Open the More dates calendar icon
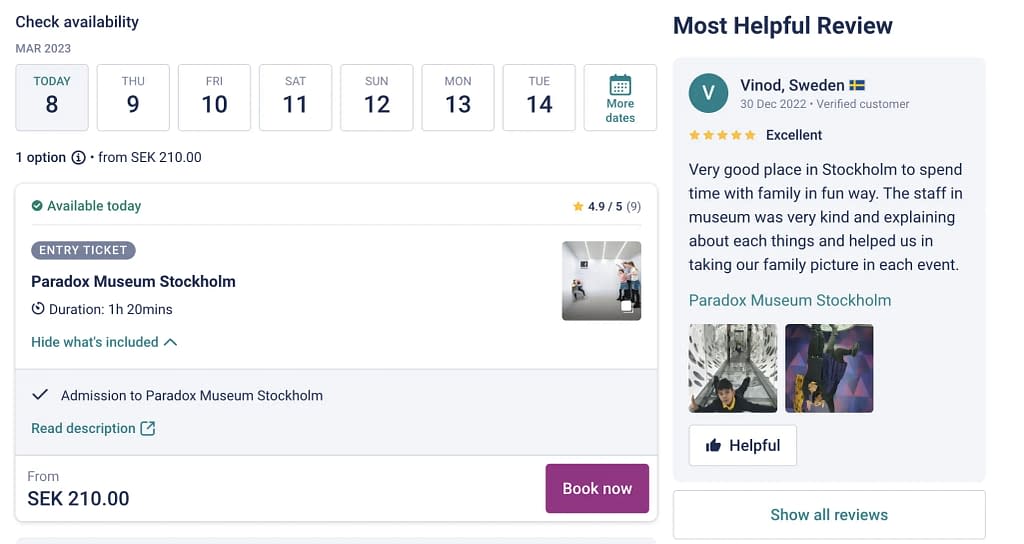The height and width of the screenshot is (544, 1024). pos(620,86)
